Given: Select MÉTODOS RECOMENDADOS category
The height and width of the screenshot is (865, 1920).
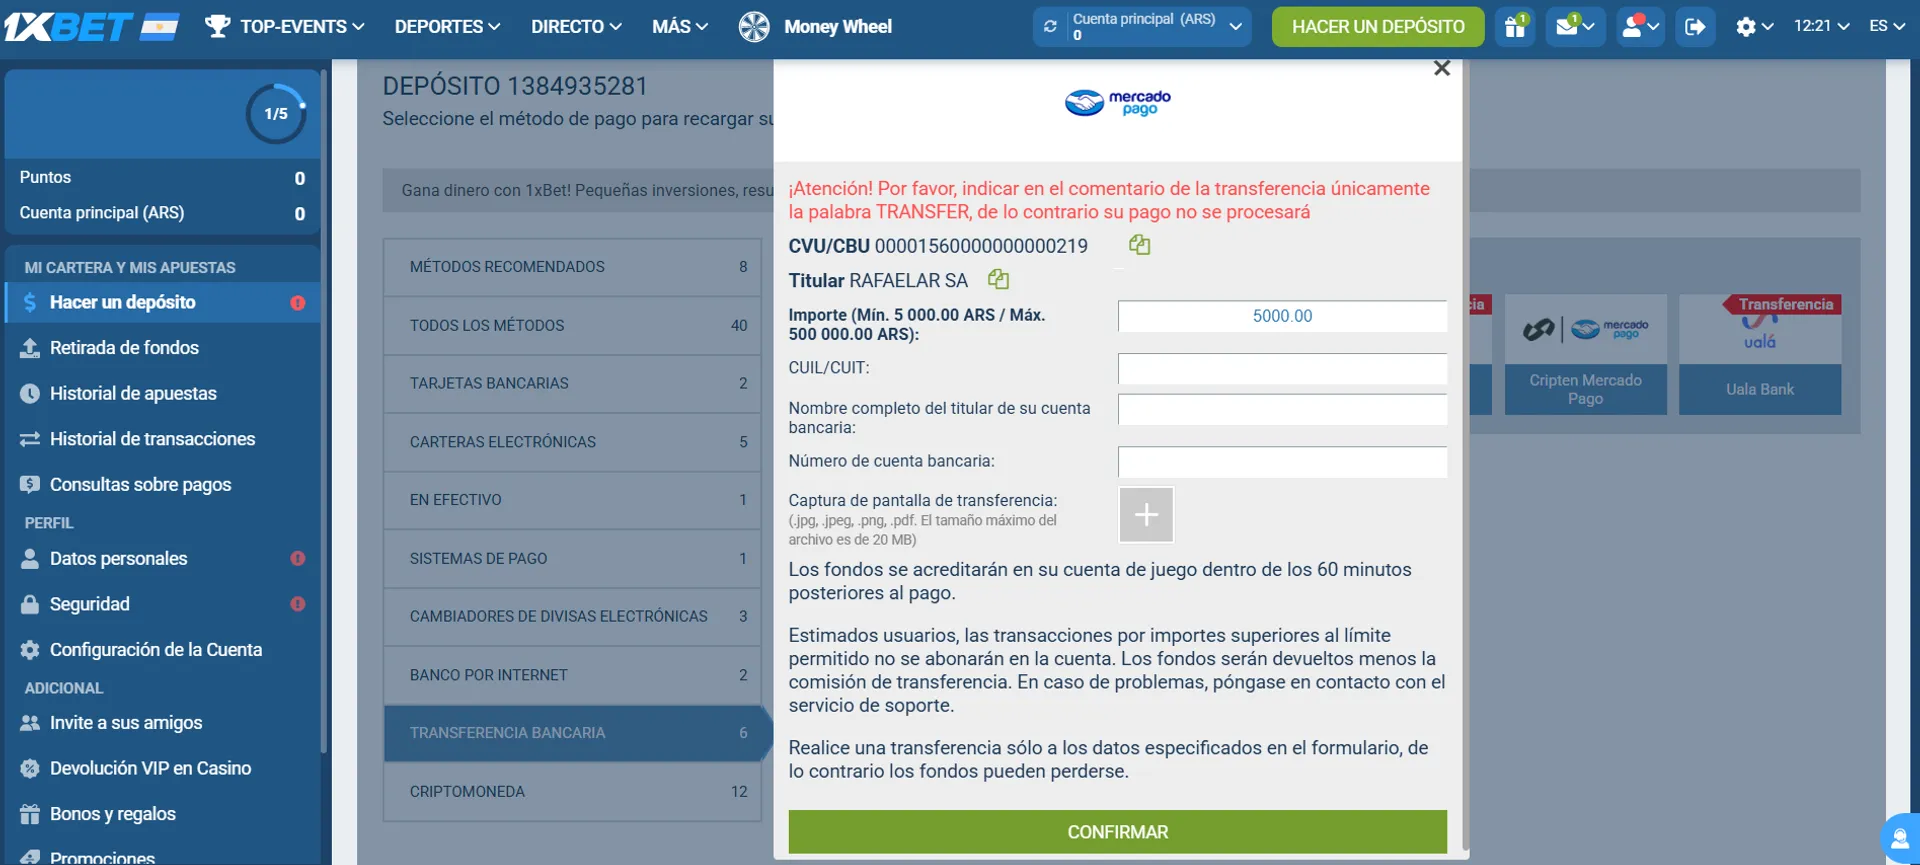Looking at the screenshot, I should 572,267.
